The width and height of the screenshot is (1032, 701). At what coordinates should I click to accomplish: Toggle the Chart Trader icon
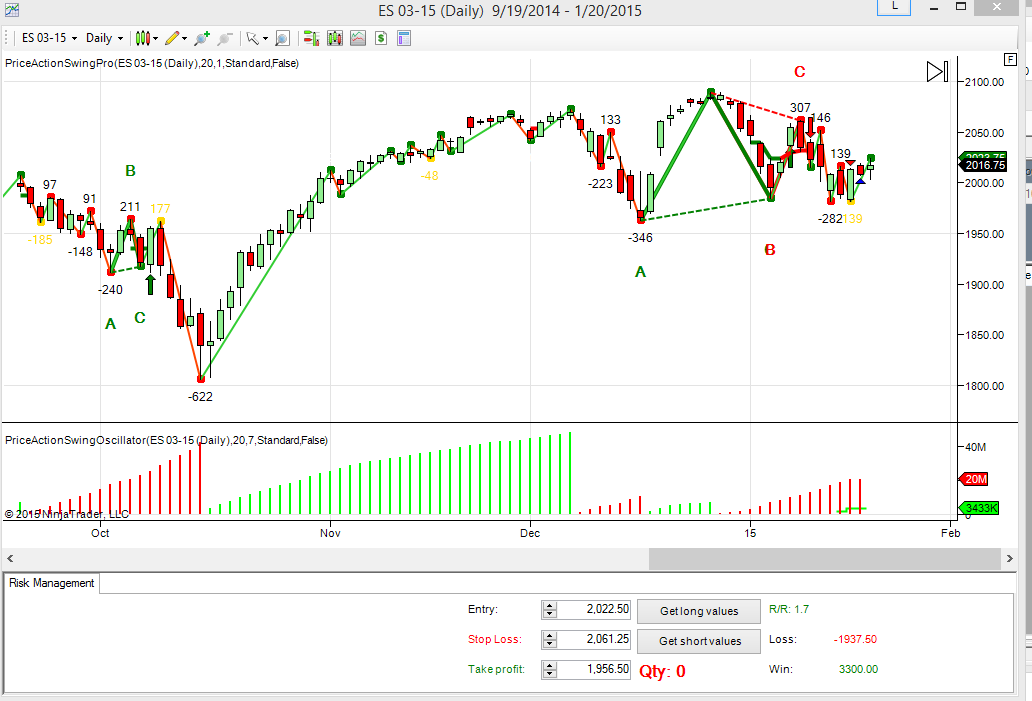click(311, 38)
